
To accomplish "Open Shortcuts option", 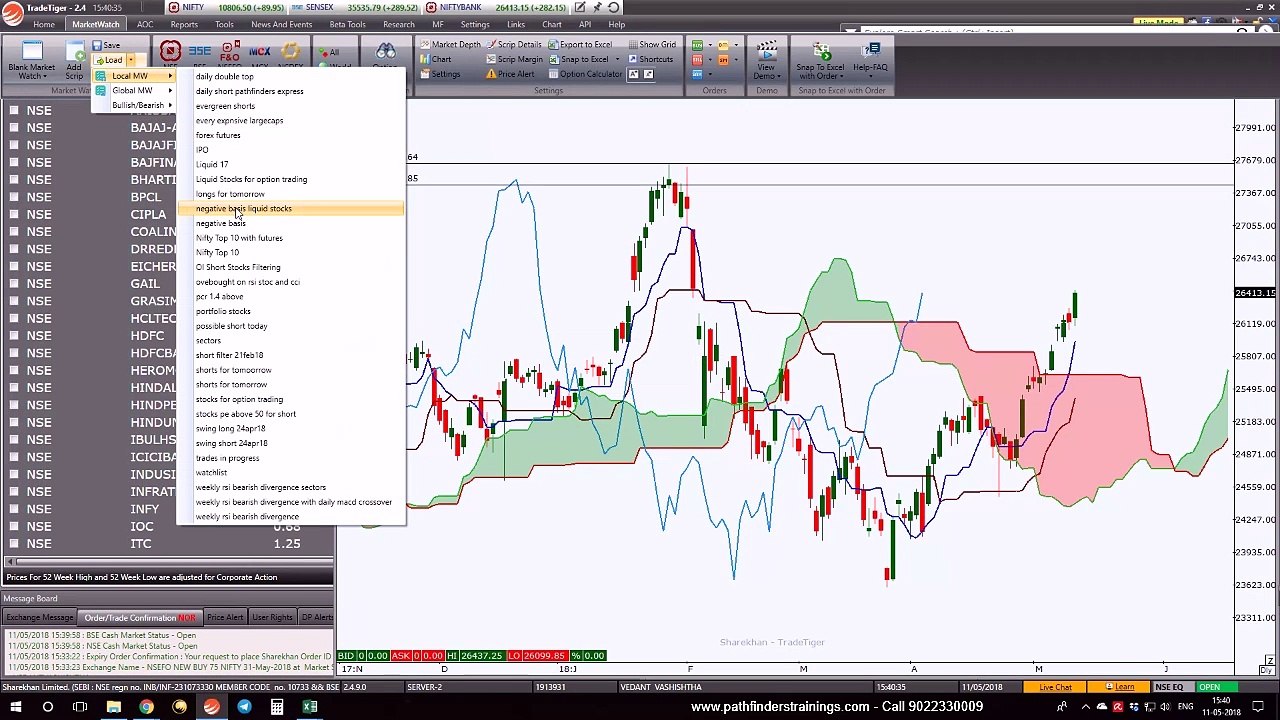I will click(650, 59).
